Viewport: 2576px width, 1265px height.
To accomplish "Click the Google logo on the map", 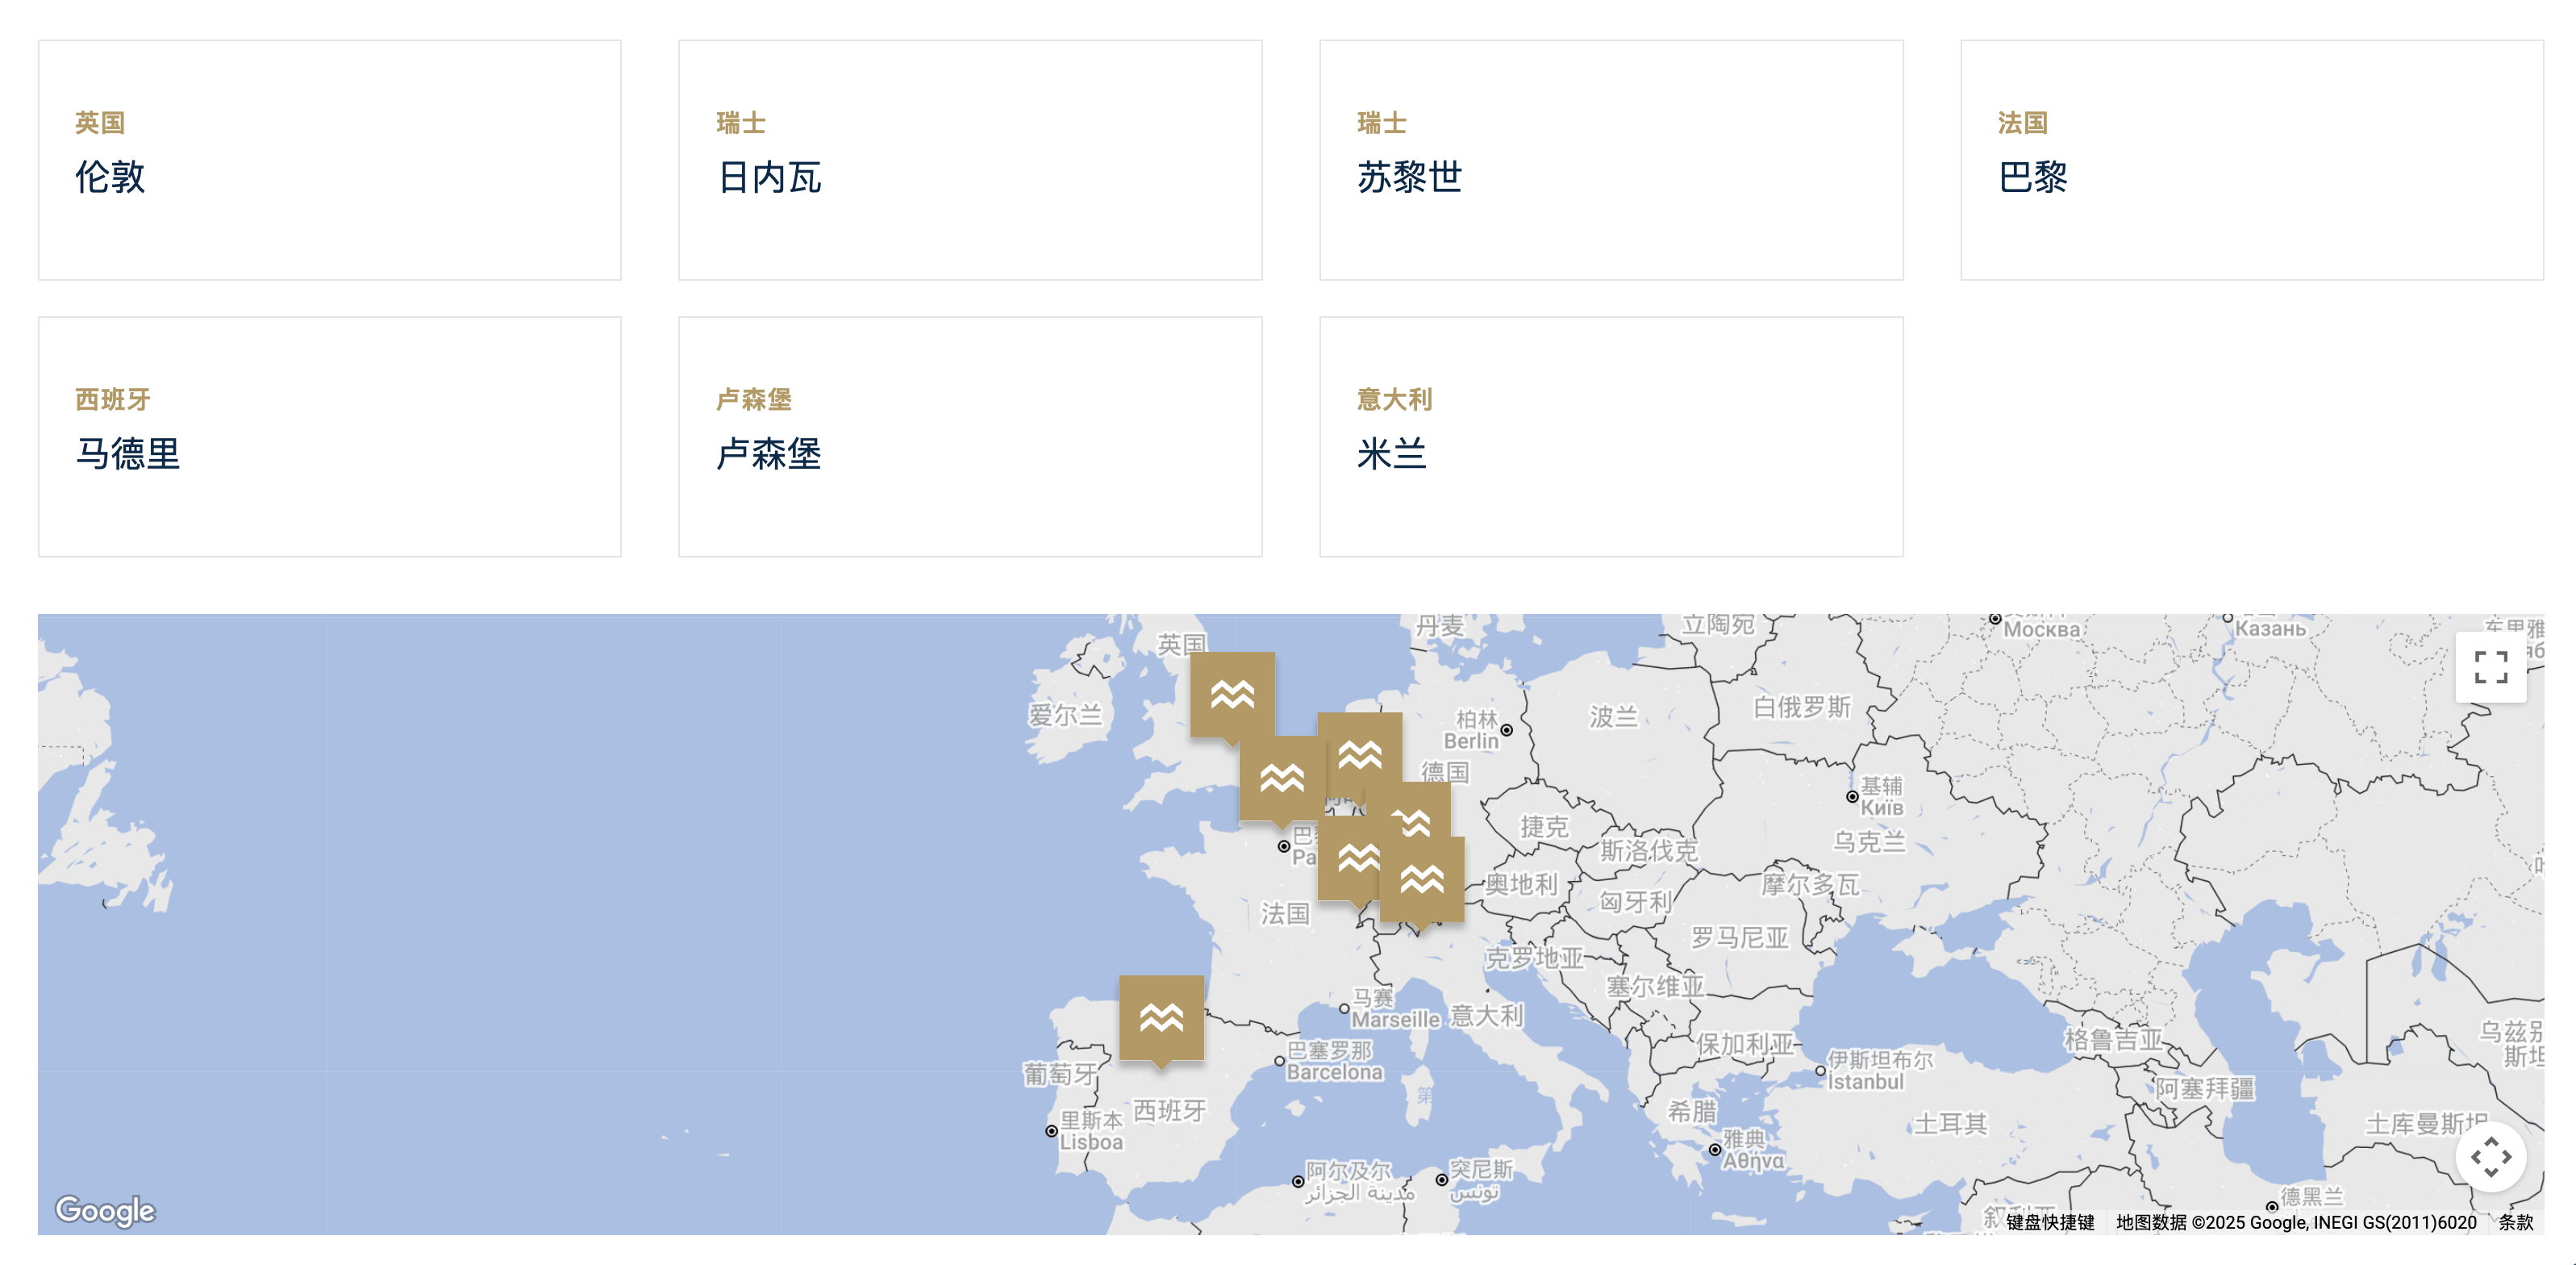I will point(105,1210).
